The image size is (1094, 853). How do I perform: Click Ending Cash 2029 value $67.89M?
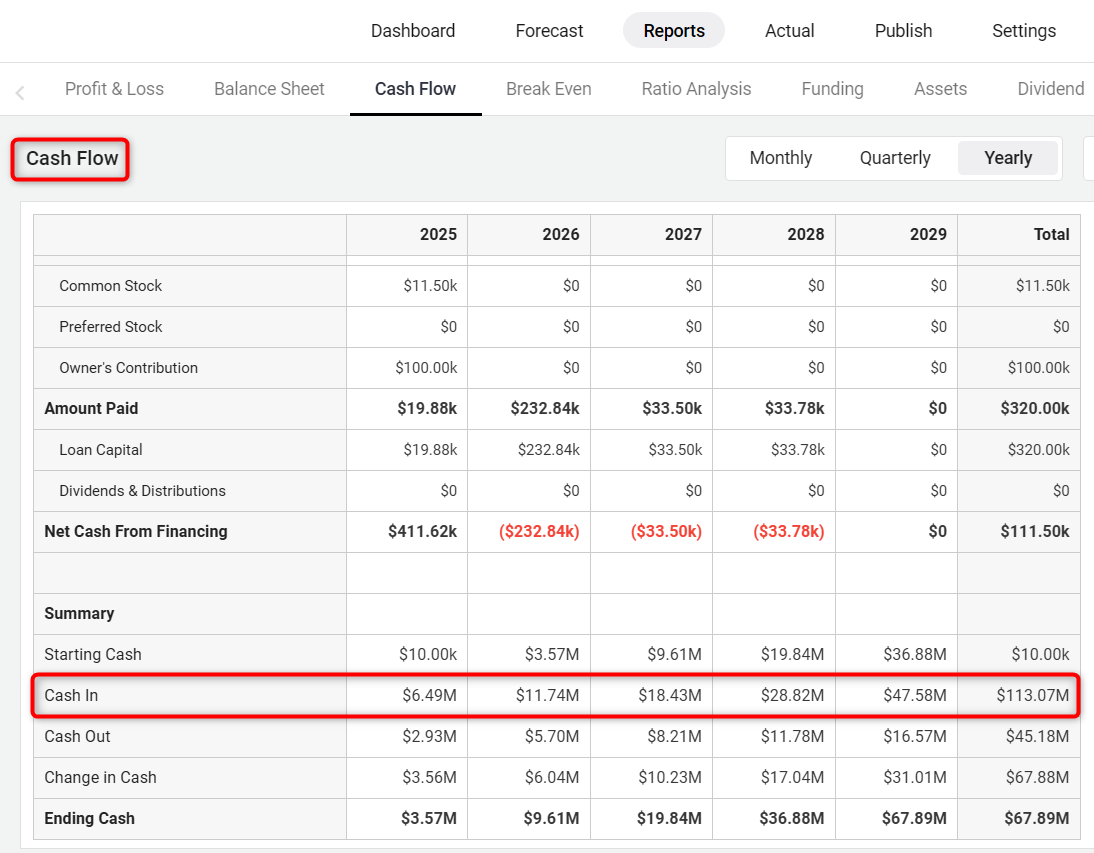[914, 819]
